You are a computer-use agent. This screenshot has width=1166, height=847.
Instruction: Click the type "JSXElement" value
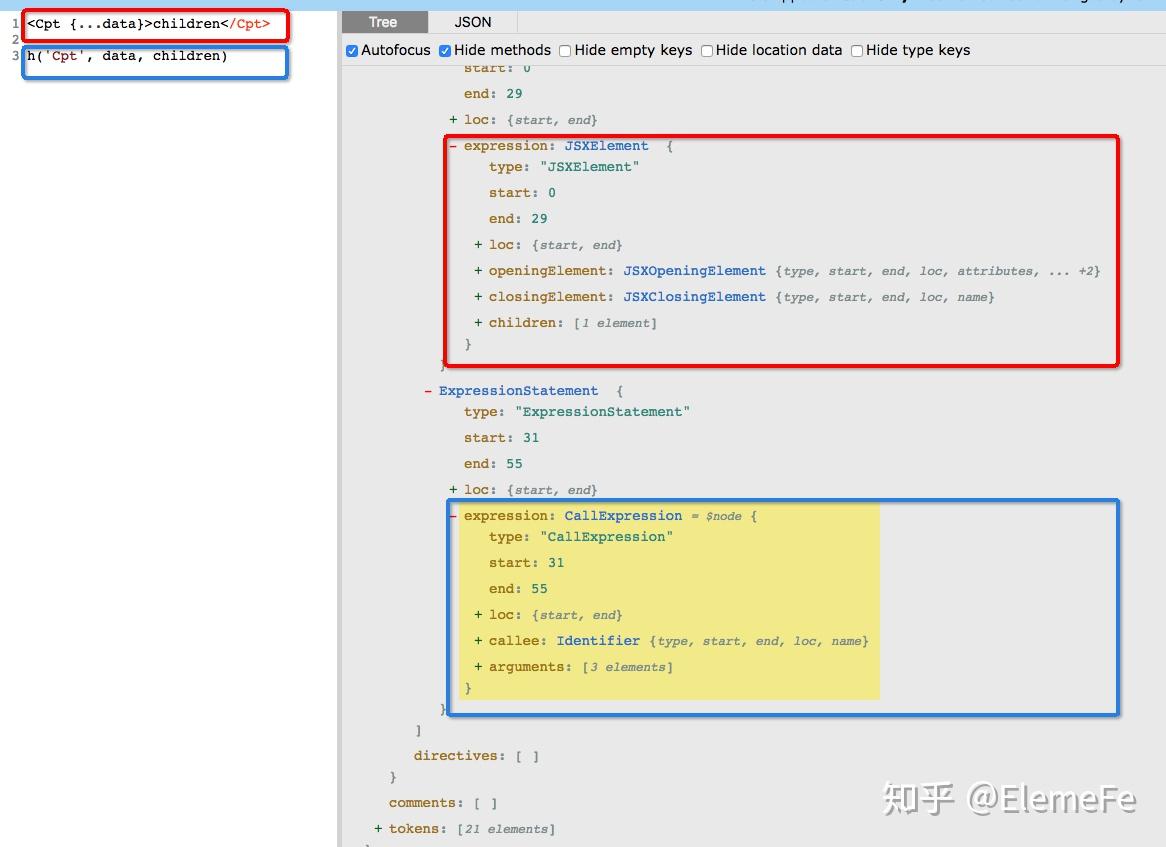[589, 167]
